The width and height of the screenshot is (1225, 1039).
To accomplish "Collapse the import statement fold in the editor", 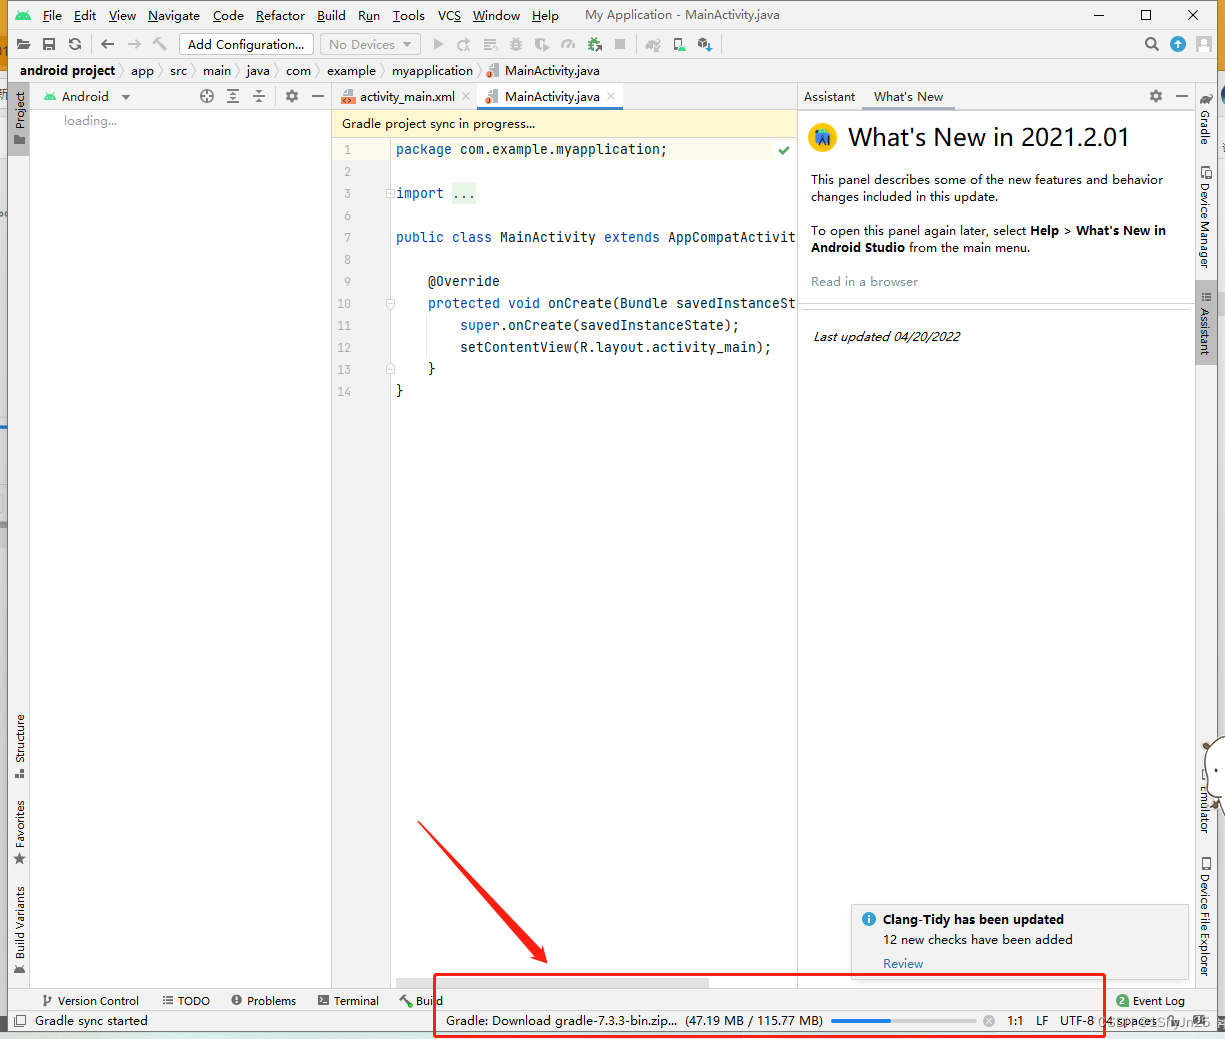I will pyautogui.click(x=389, y=193).
